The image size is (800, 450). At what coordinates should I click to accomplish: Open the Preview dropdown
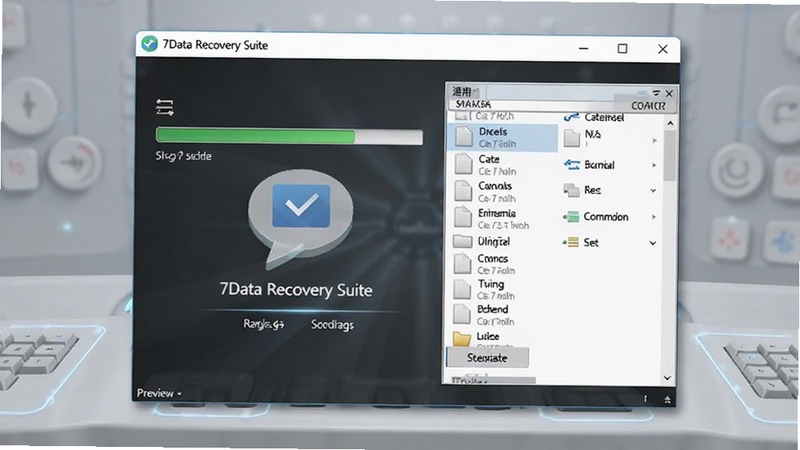tap(159, 393)
